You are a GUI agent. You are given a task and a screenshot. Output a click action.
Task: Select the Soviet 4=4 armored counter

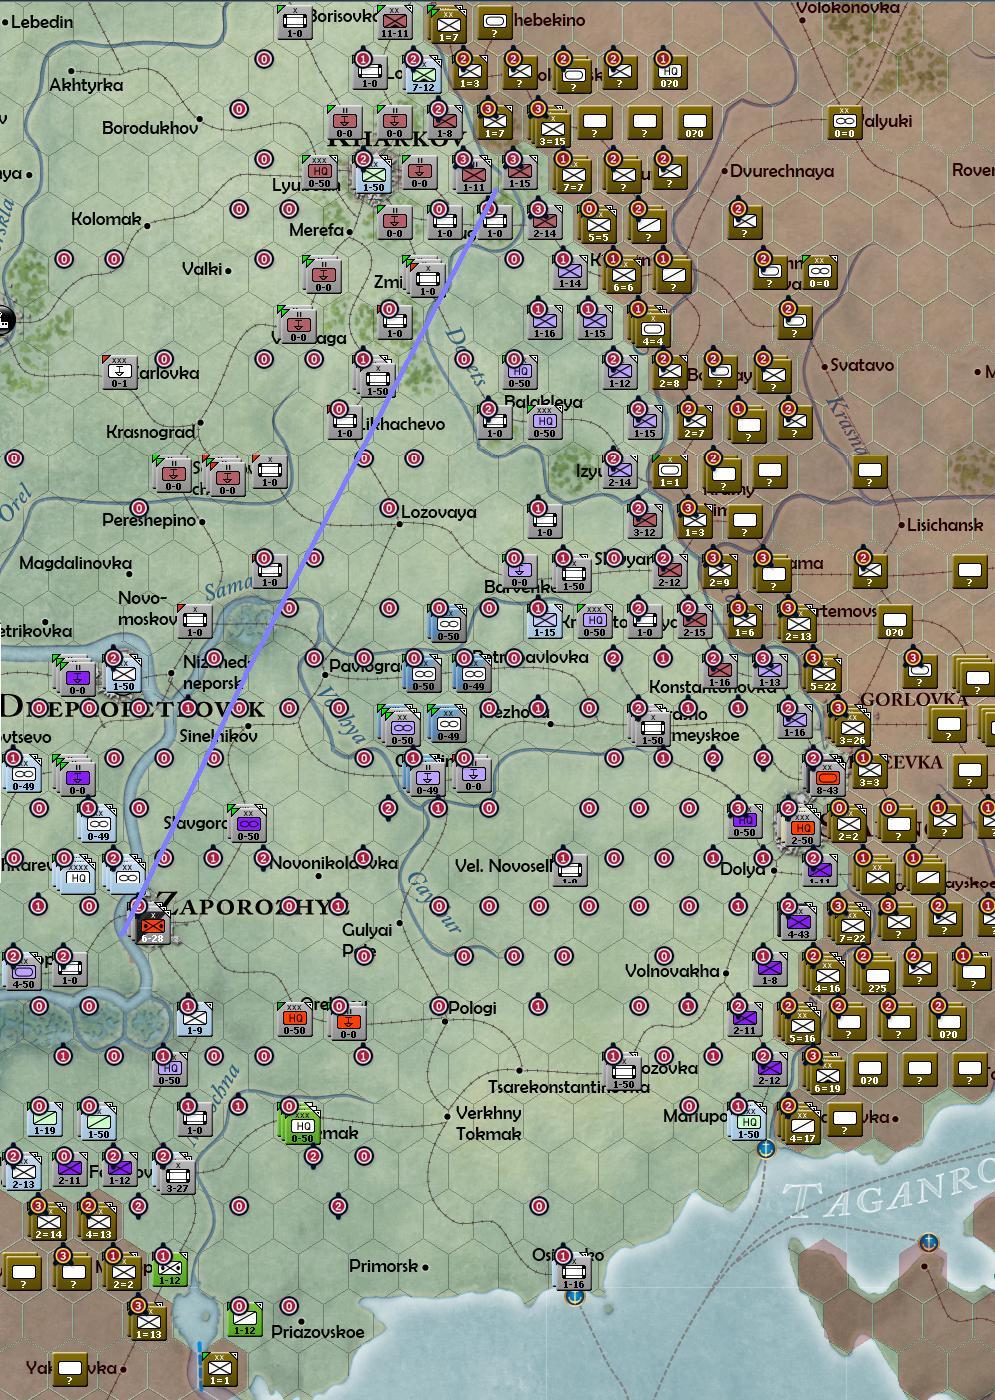[x=652, y=329]
